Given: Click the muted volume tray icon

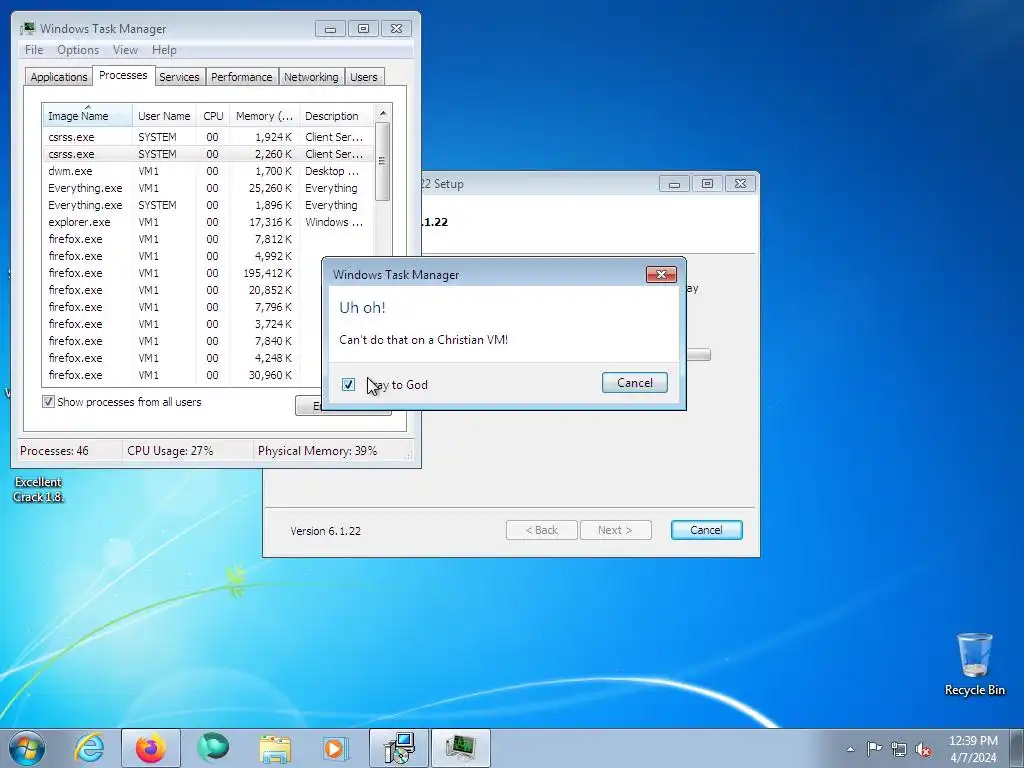Looking at the screenshot, I should 923,749.
